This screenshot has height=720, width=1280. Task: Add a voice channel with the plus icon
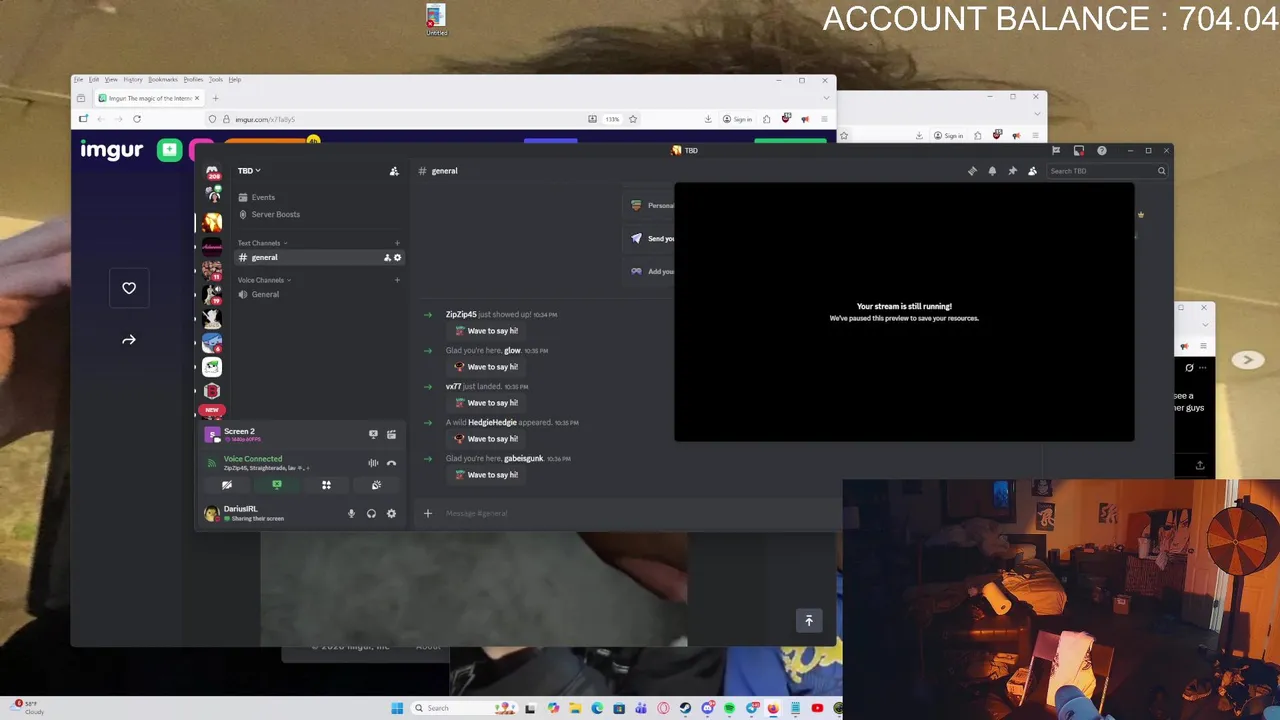(x=397, y=280)
